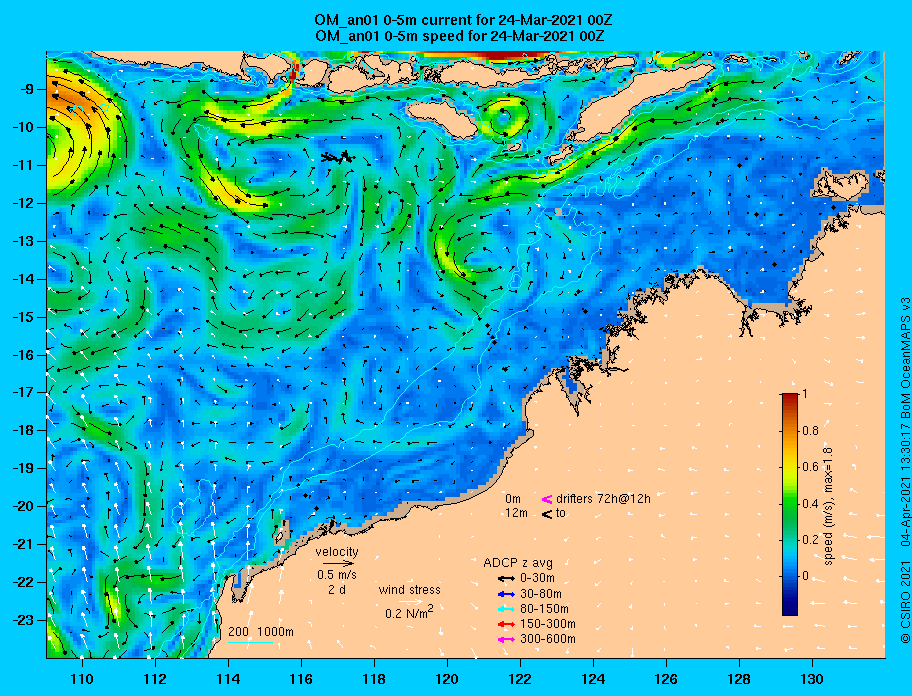Click the '200 1000m' isobath label

(x=261, y=632)
